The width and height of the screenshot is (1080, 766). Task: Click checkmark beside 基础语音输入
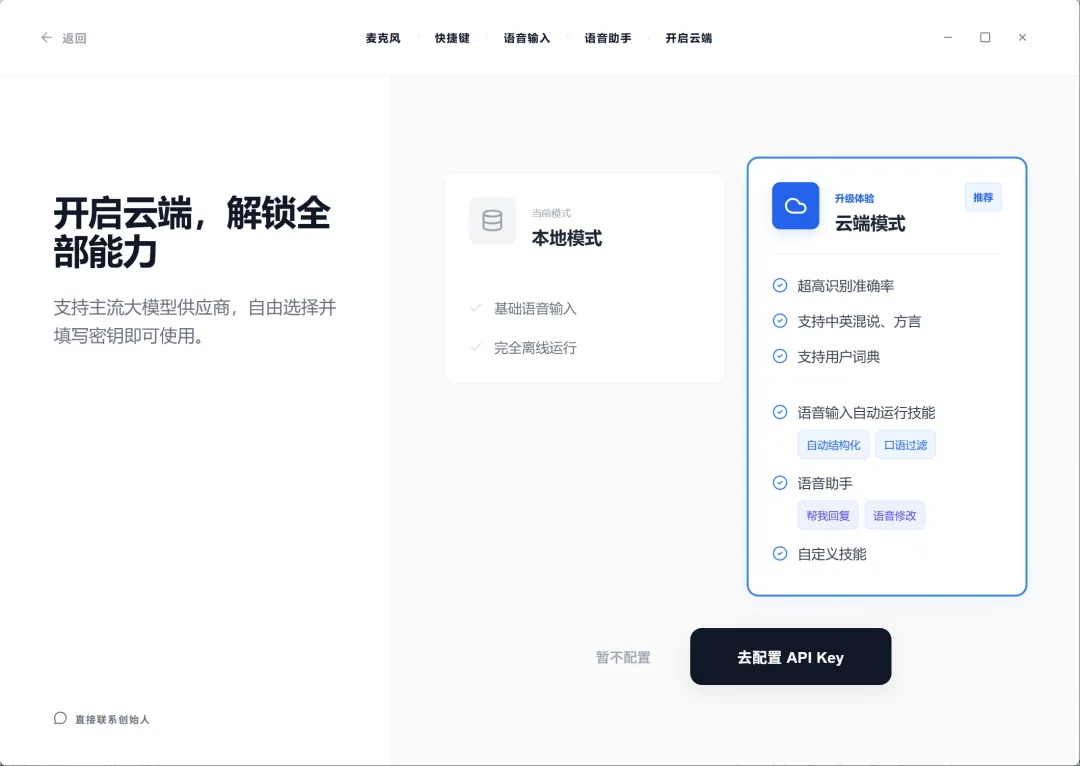tap(475, 308)
